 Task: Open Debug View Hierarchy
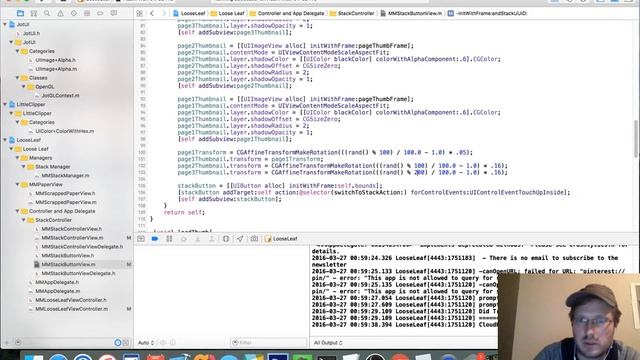(226, 239)
